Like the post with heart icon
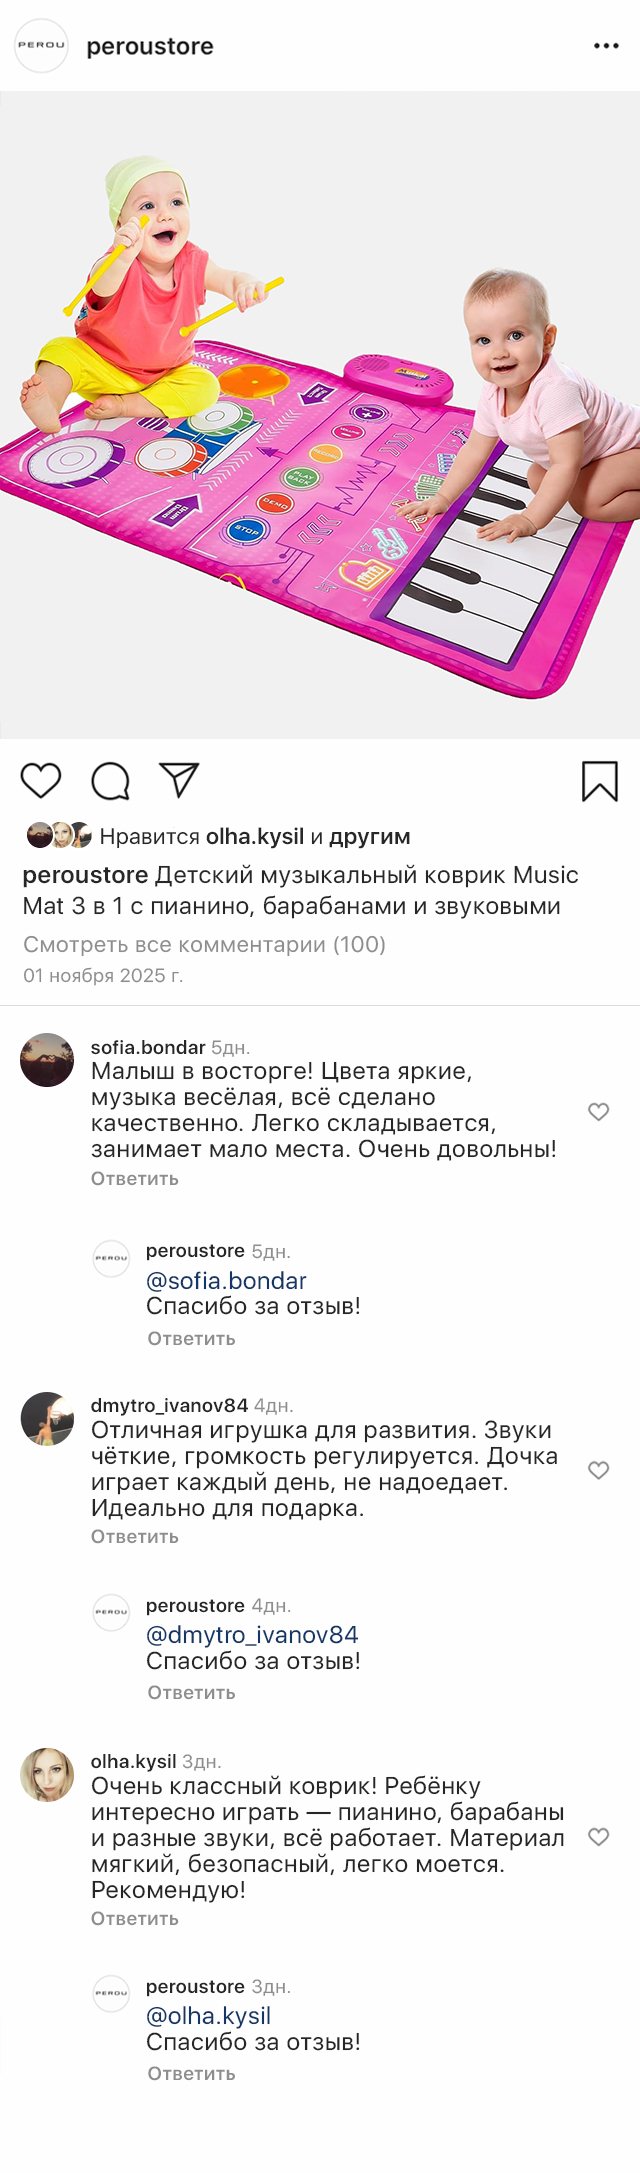The width and height of the screenshot is (640, 2173). 41,780
